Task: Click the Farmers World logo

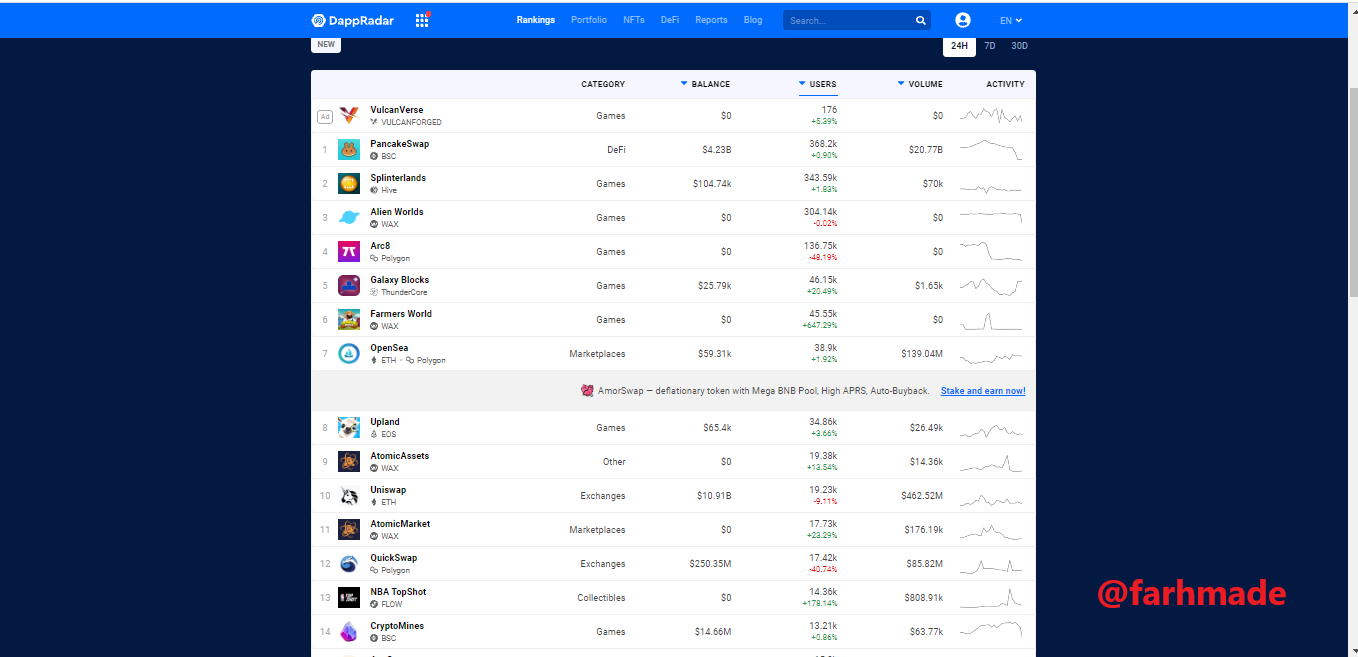Action: [349, 320]
